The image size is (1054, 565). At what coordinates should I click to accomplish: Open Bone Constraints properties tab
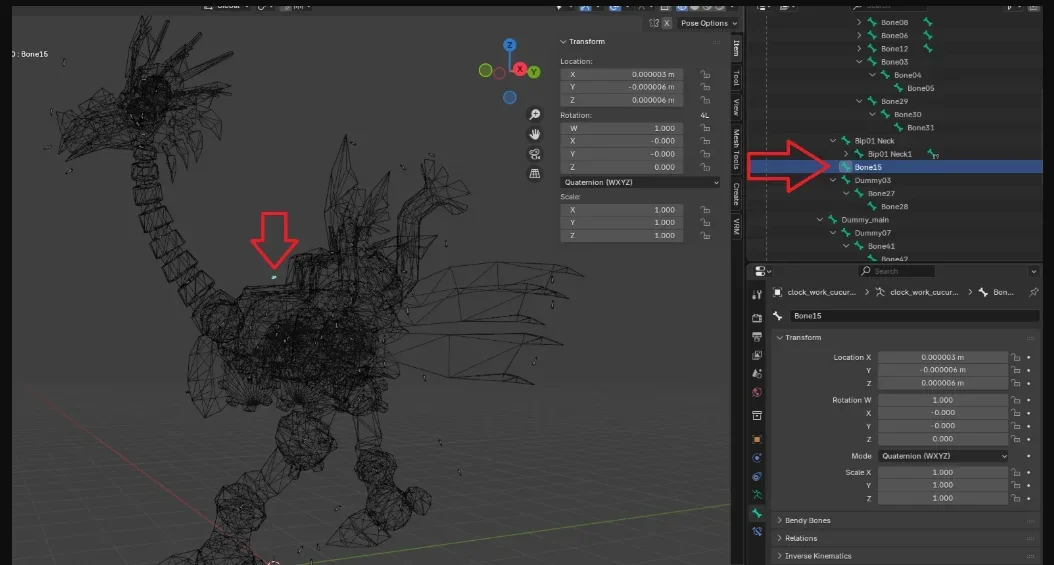click(x=757, y=531)
